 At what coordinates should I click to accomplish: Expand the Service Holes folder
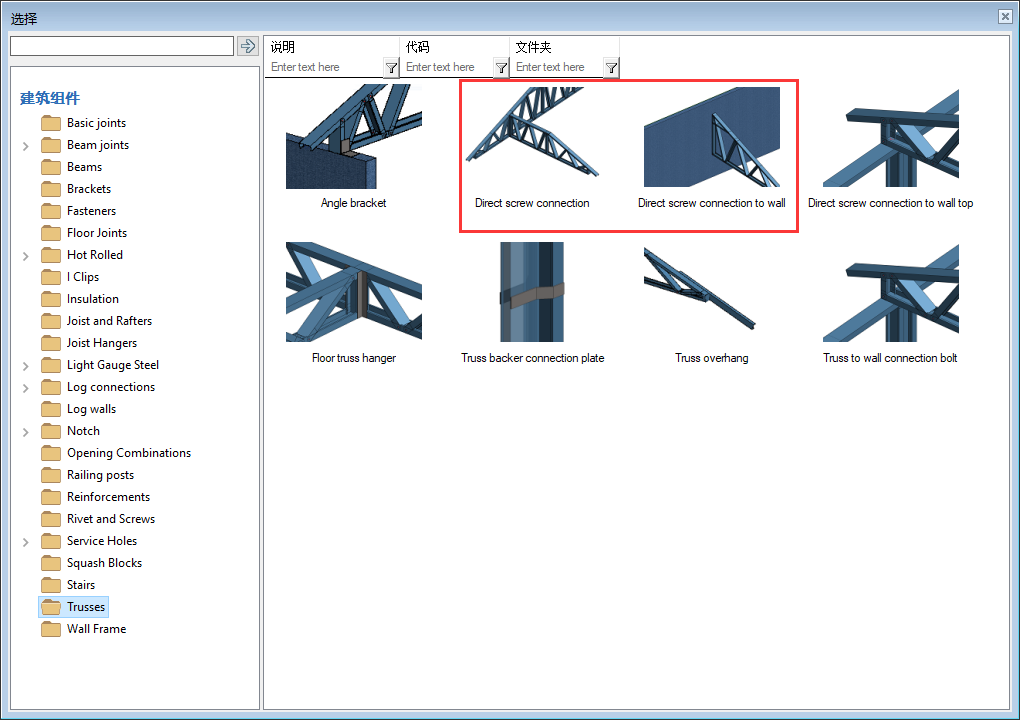pyautogui.click(x=25, y=542)
